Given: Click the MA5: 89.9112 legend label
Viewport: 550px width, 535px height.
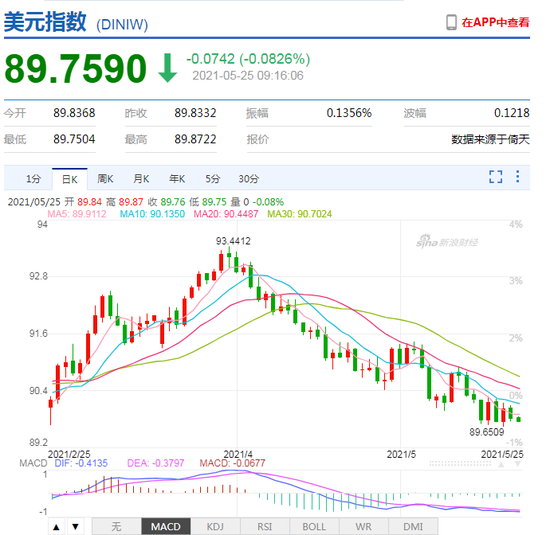Looking at the screenshot, I should pos(77,214).
